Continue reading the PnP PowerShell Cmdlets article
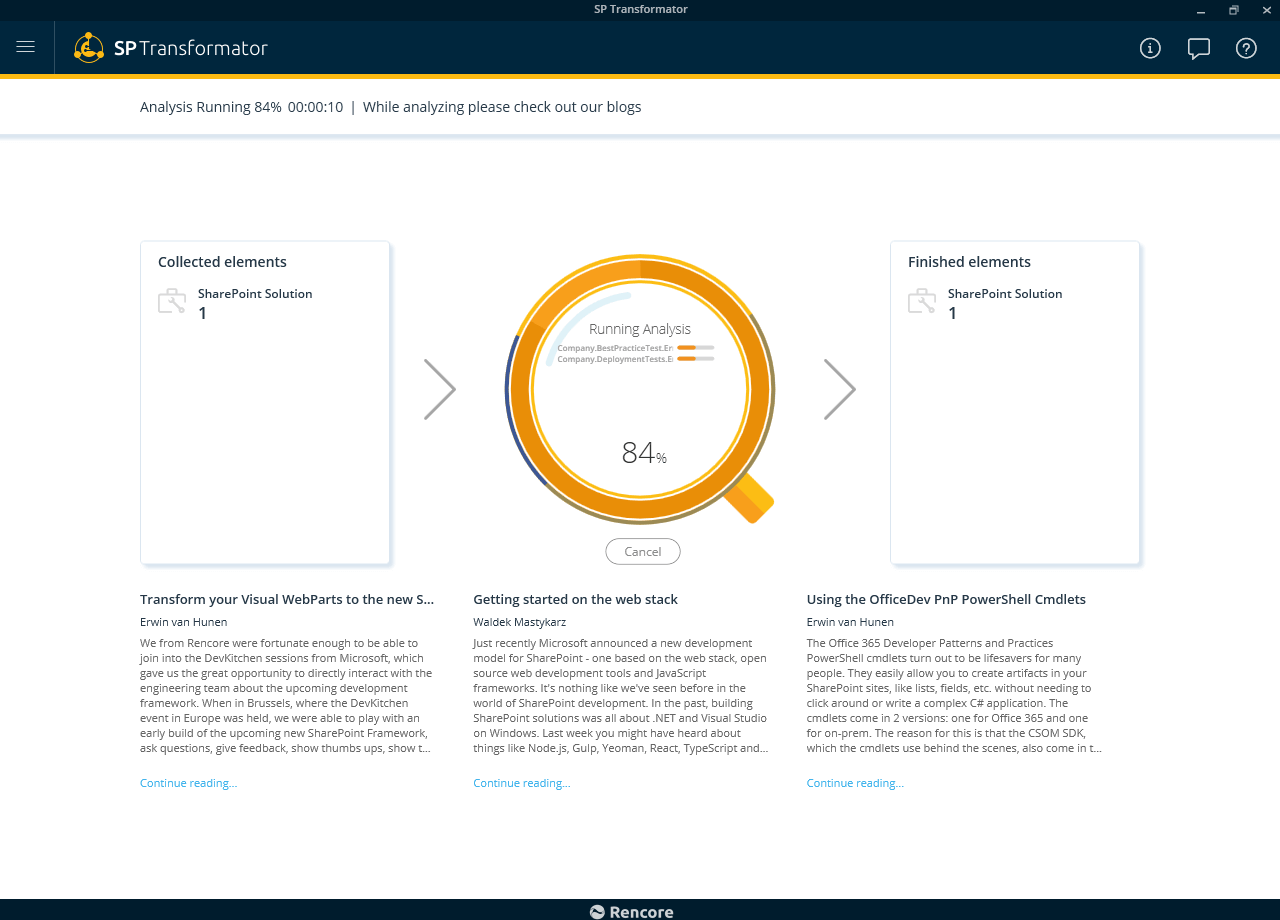Image resolution: width=1280 pixels, height=920 pixels. (855, 783)
